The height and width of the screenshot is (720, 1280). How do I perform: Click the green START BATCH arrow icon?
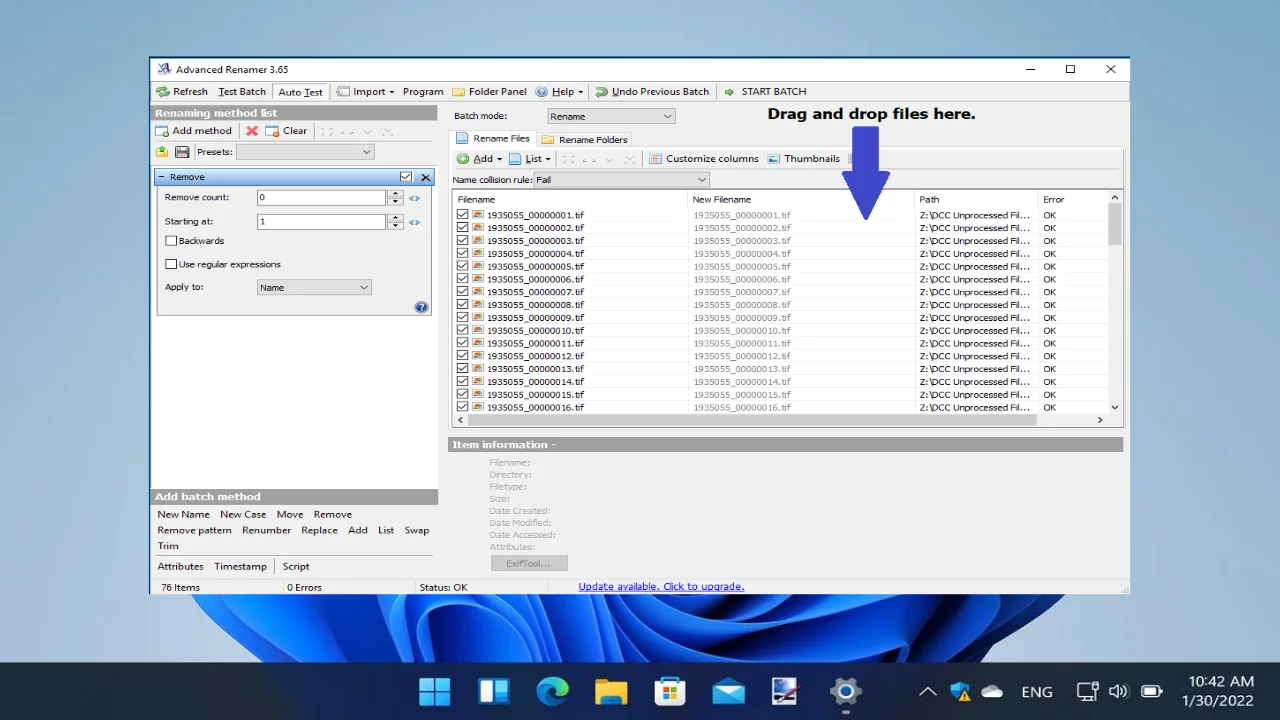pos(729,91)
